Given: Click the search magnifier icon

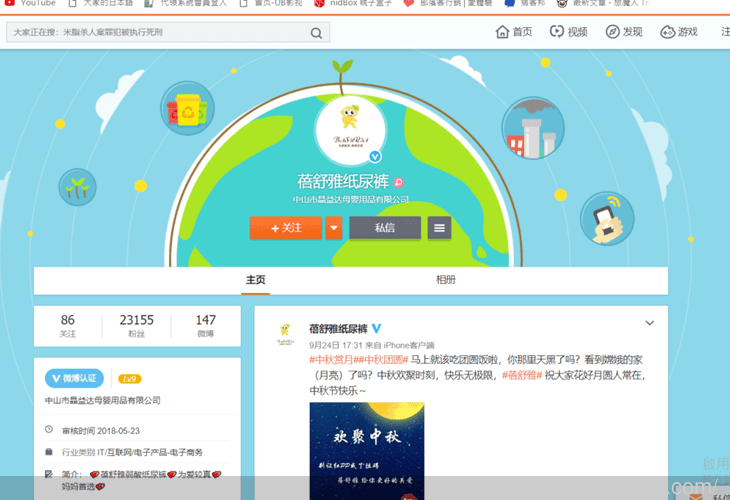Looking at the screenshot, I should tap(316, 33).
